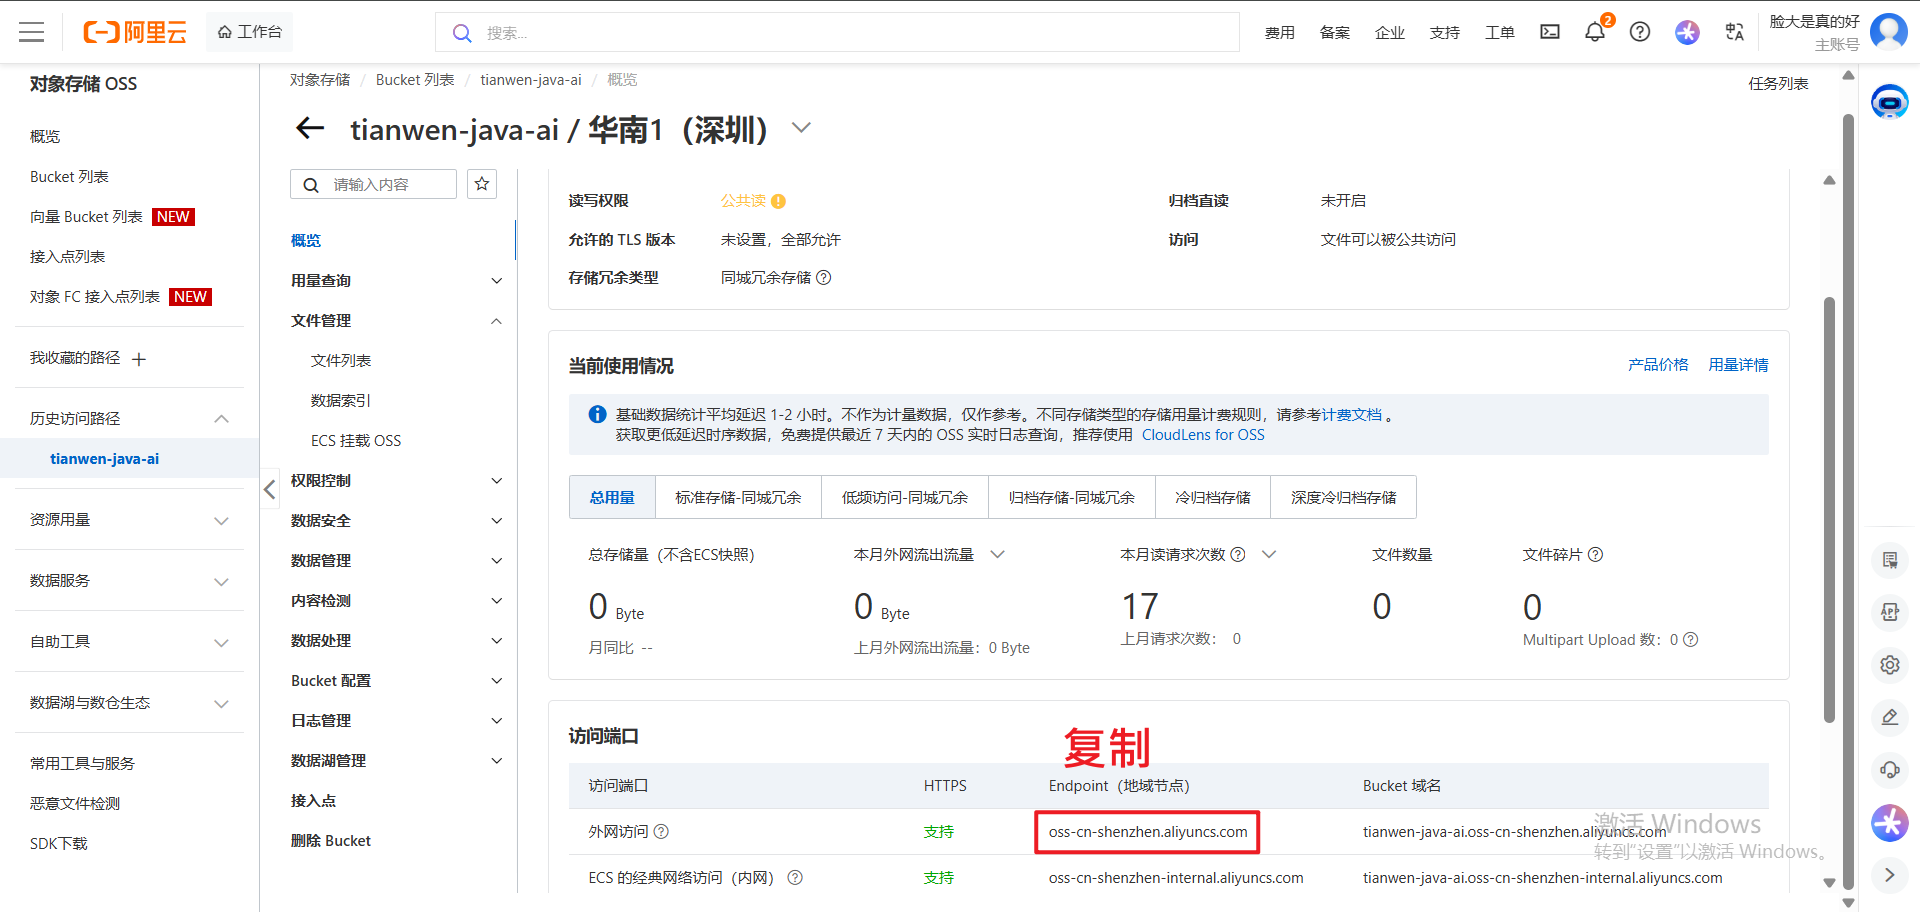Viewport: 1920px width, 912px height.
Task: Expand 数据处理 menu section
Action: click(497, 641)
